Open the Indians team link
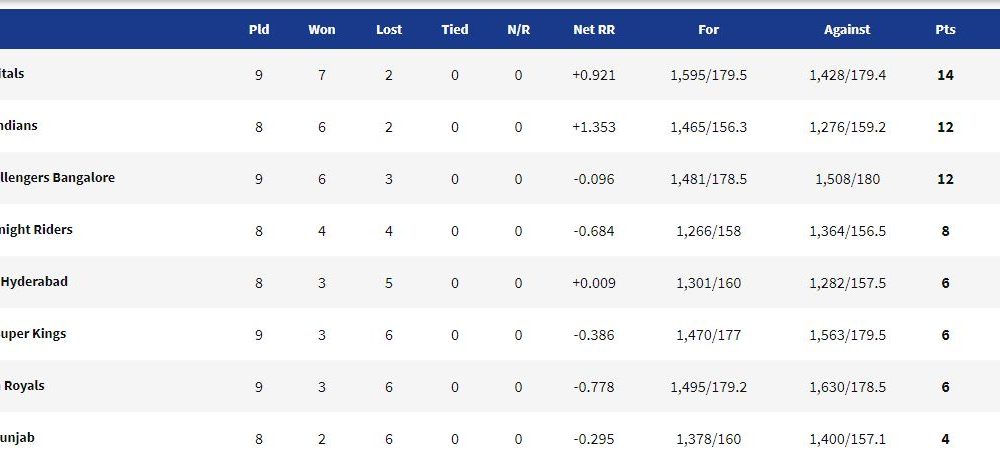 18,125
